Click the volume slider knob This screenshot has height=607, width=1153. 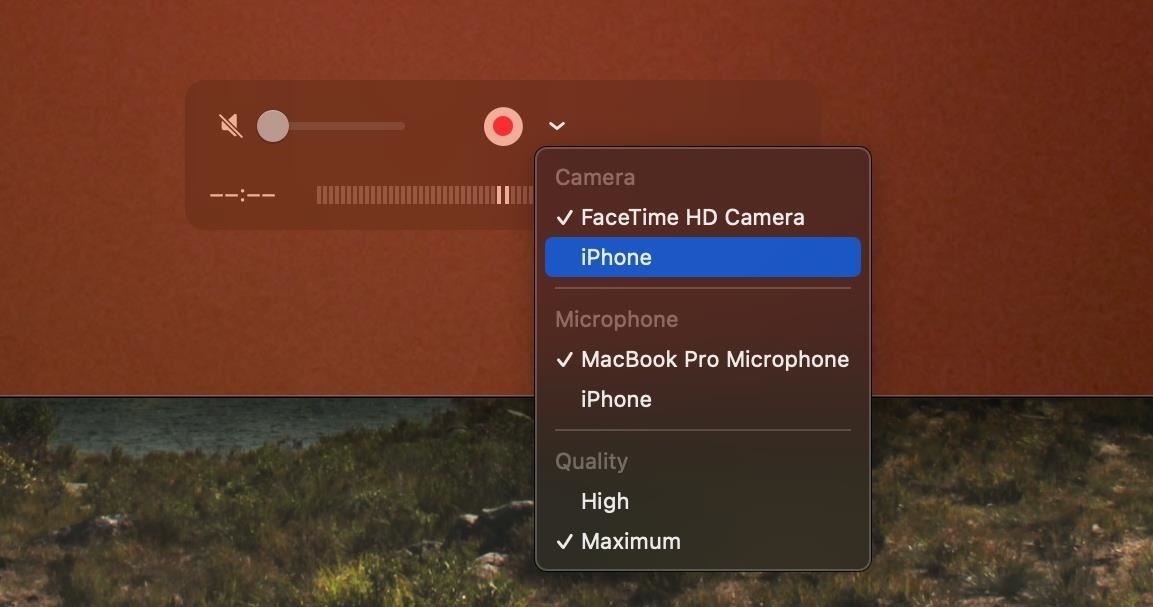[x=272, y=126]
